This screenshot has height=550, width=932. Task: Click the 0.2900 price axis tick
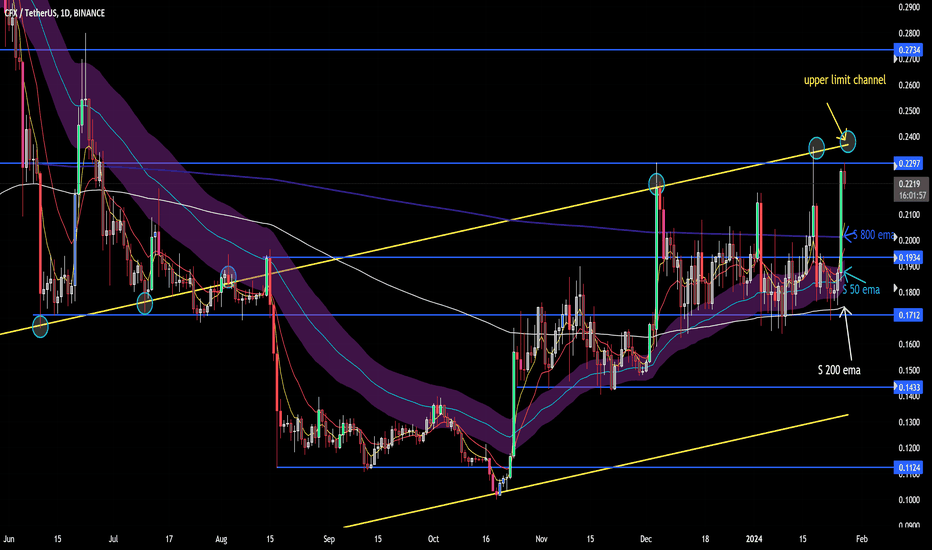909,7
